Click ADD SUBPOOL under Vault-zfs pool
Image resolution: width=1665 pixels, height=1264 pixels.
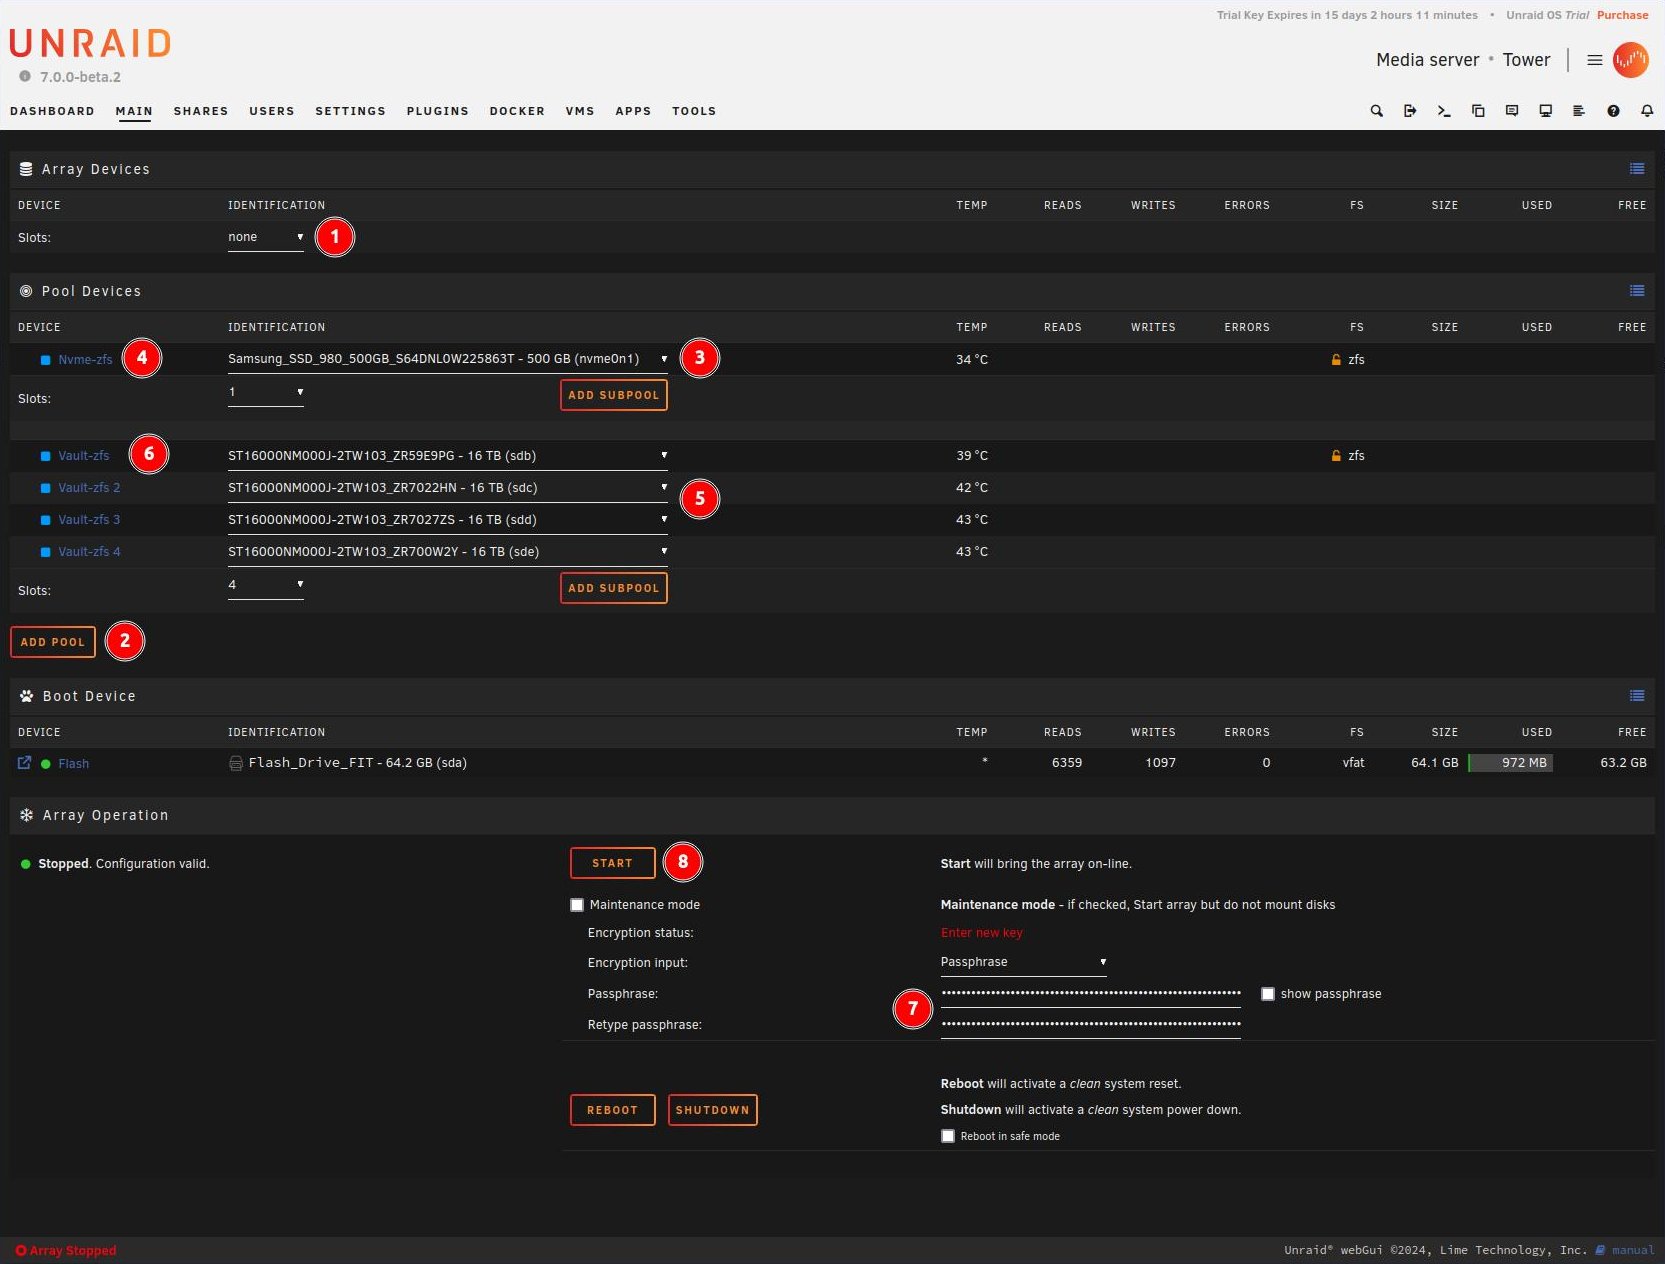click(x=614, y=588)
